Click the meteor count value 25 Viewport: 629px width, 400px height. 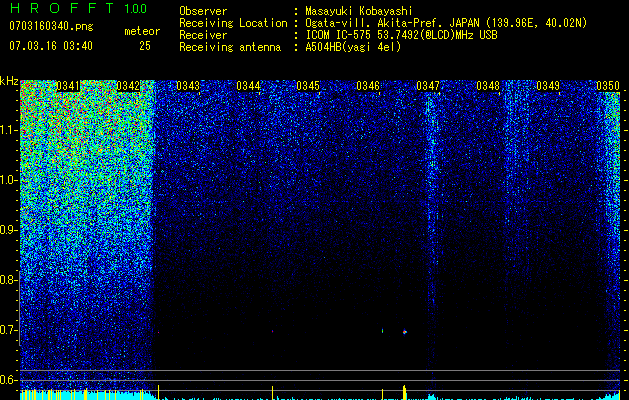pos(145,46)
